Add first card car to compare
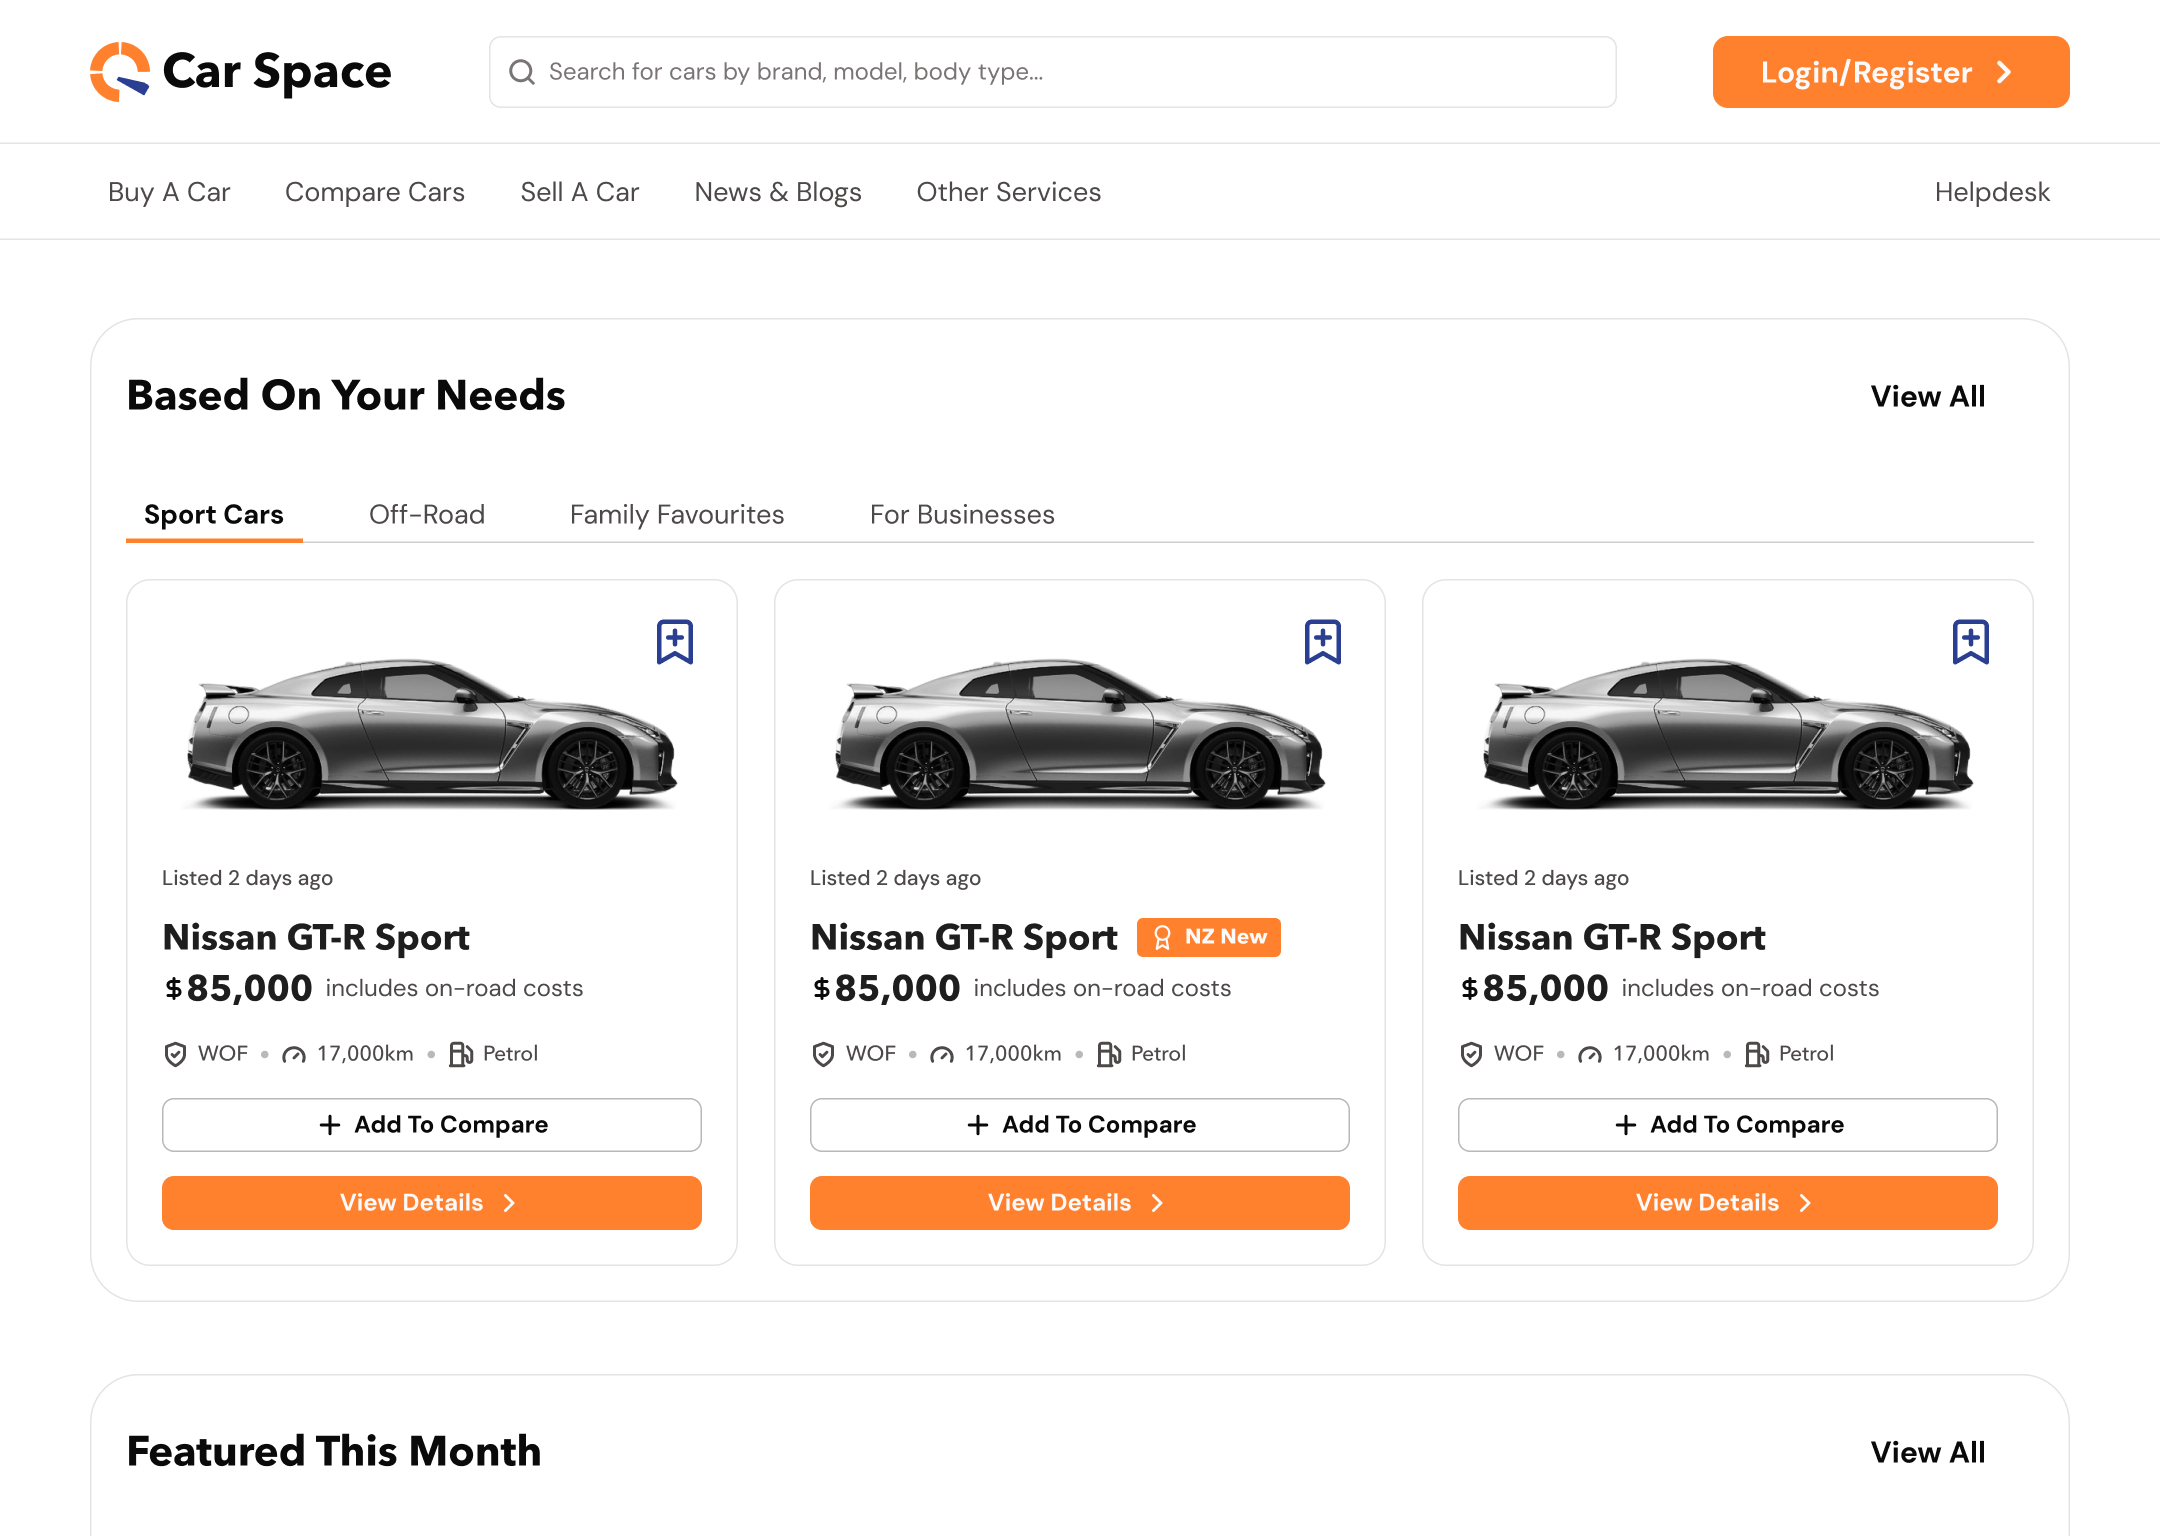Viewport: 2160px width, 1536px height. tap(432, 1125)
